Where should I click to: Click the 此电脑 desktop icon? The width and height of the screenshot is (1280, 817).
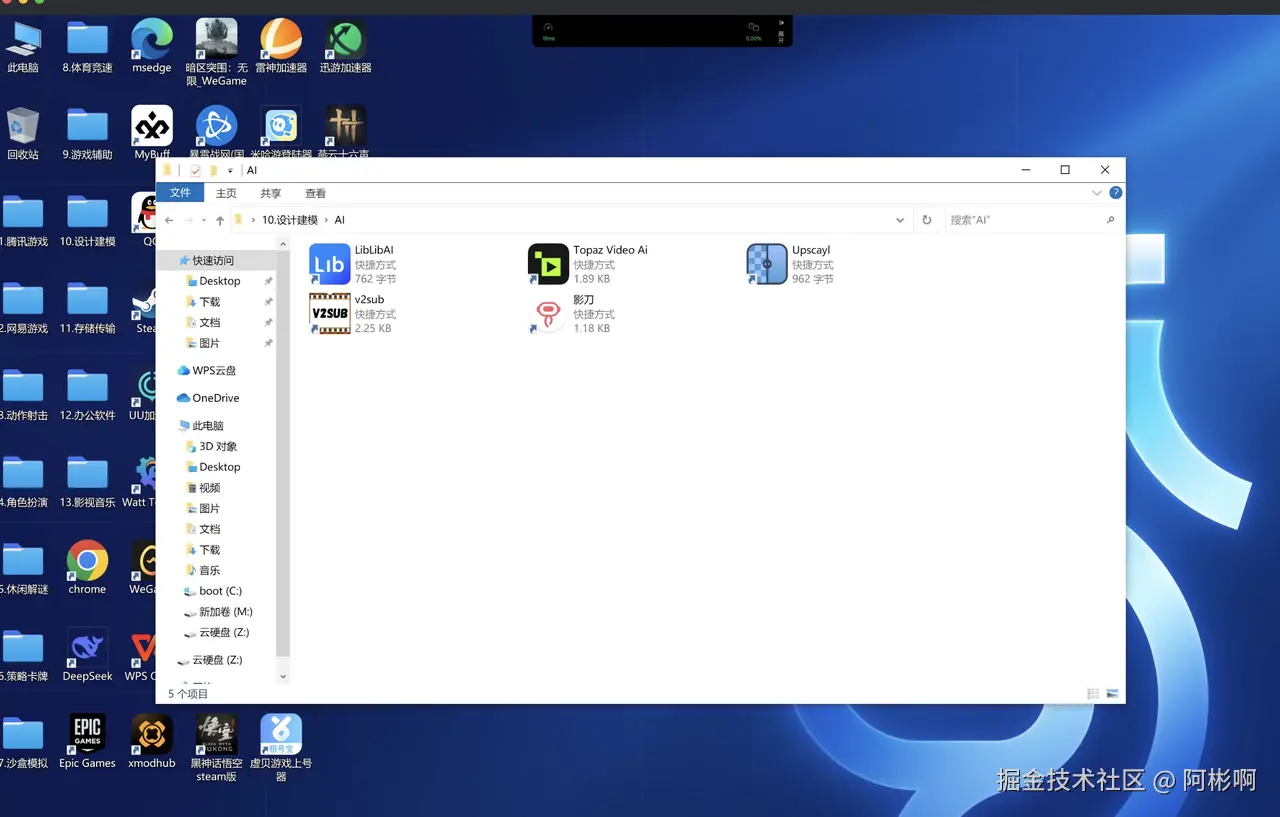pos(23,46)
